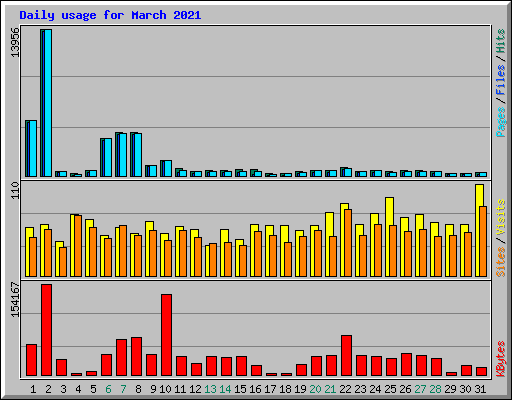Click the cyan Pages bar for day 1

(33, 149)
